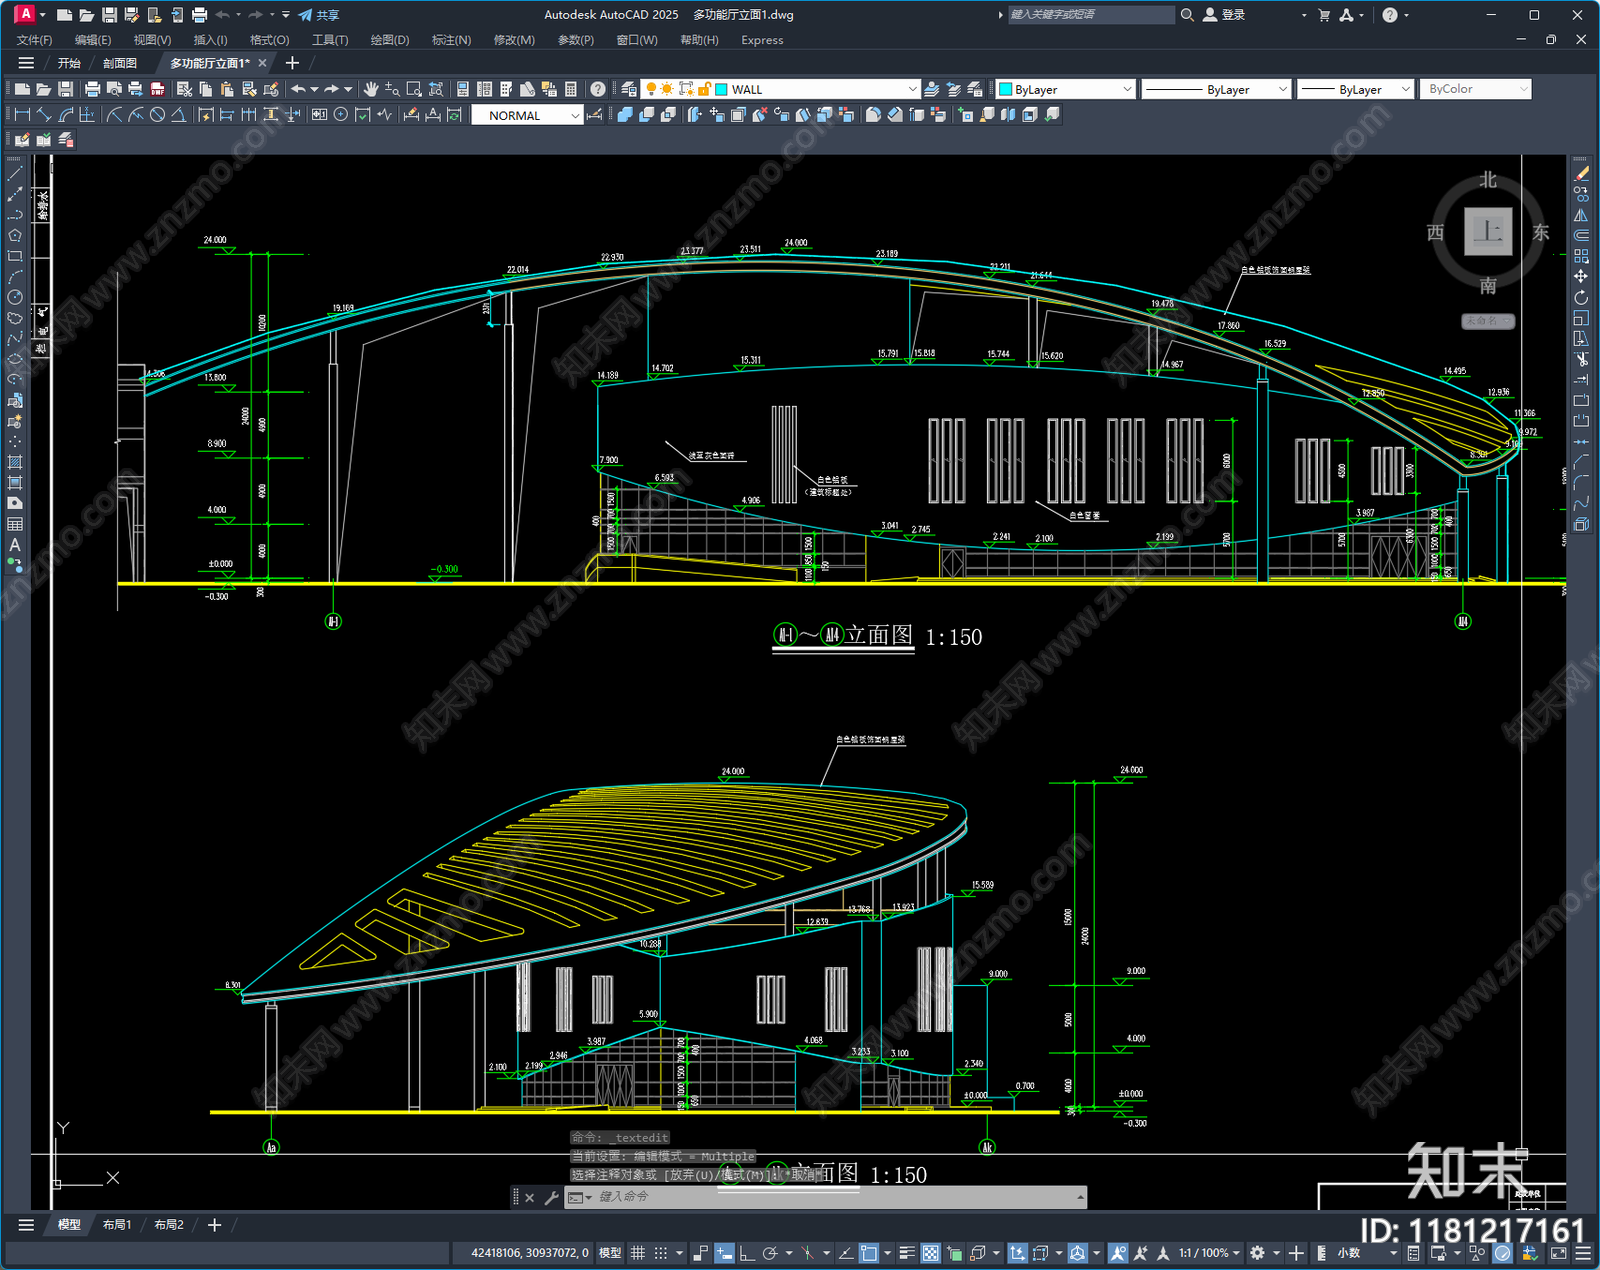Select the Linear dimension tool

pyautogui.click(x=22, y=115)
